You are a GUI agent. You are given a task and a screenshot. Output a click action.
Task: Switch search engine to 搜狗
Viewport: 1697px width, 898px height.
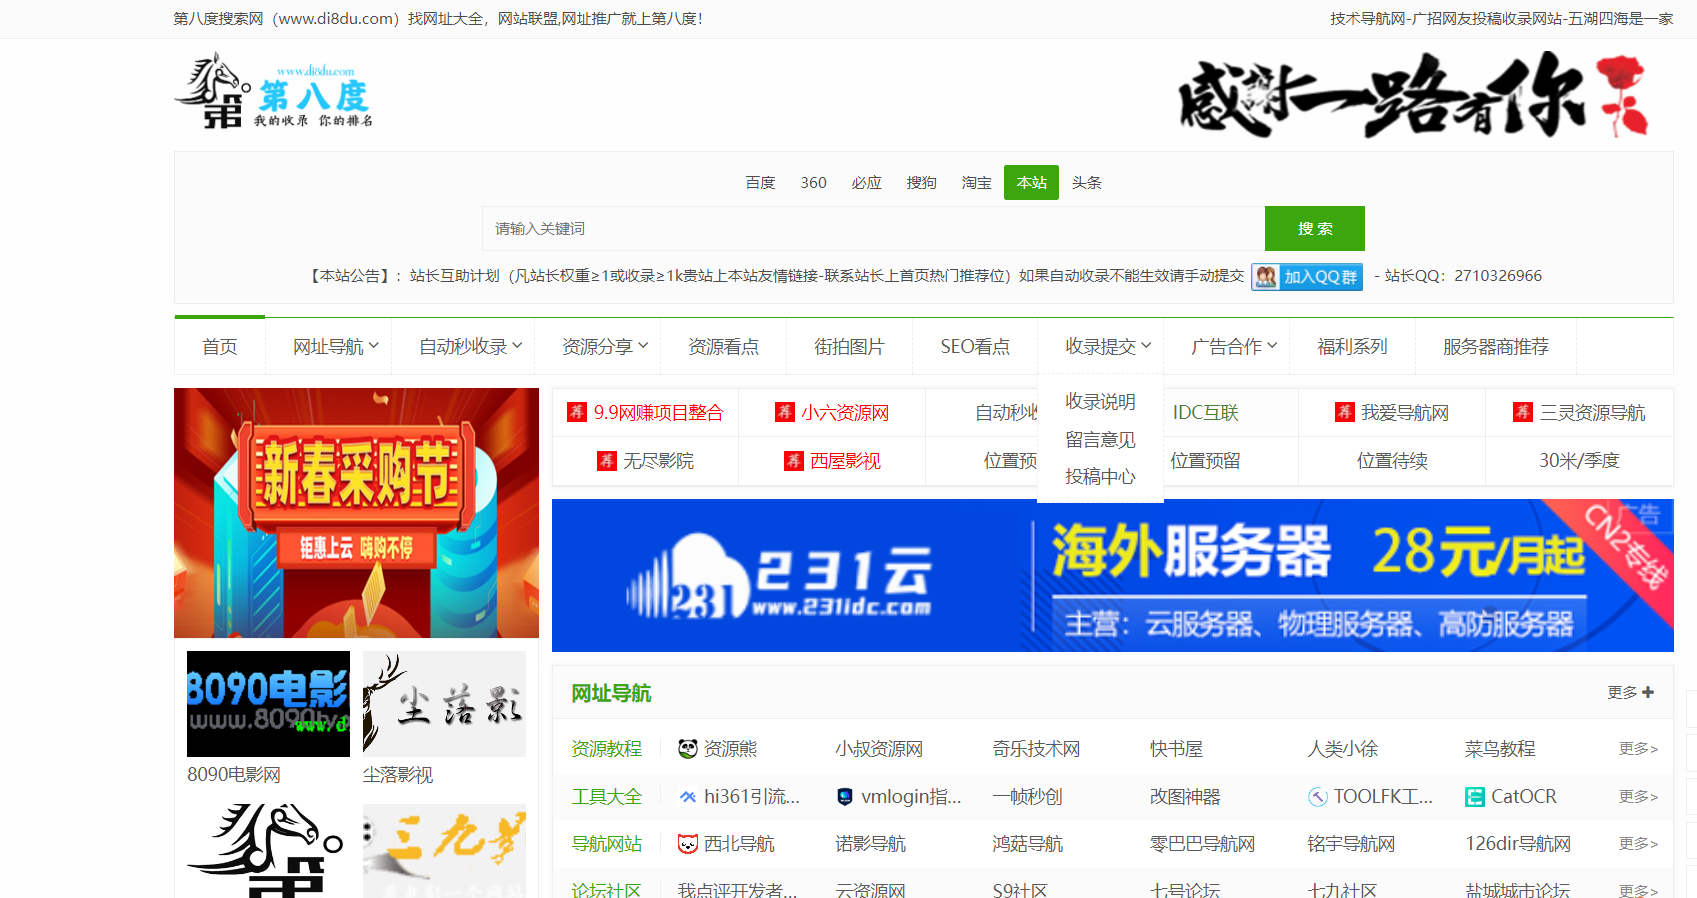point(921,182)
